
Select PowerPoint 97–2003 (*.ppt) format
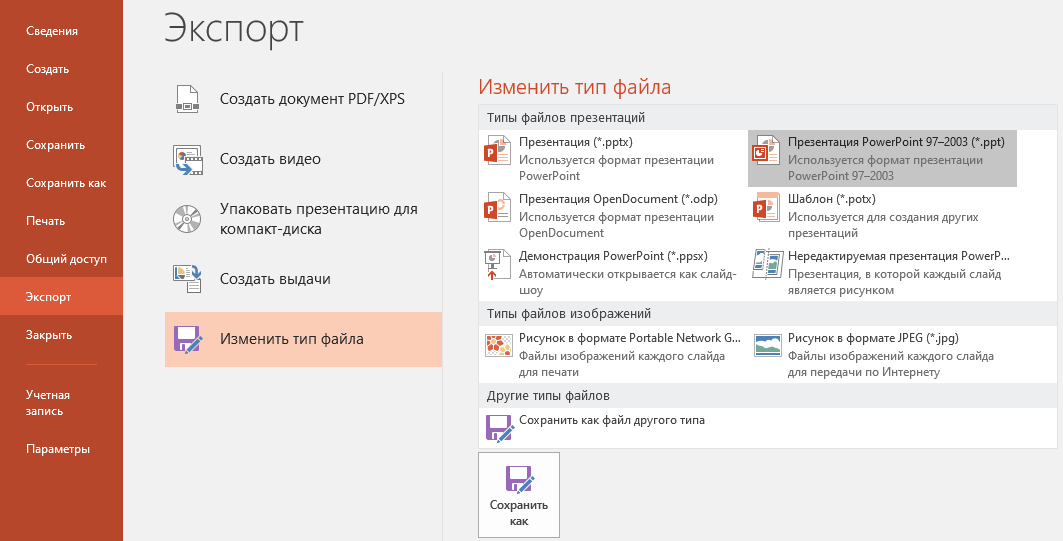click(x=882, y=159)
